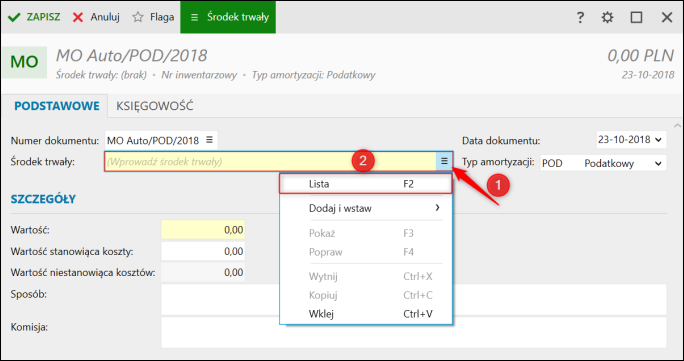This screenshot has width=684, height=361.
Task: Click the ZAPISZ save button
Action: pos(34,17)
